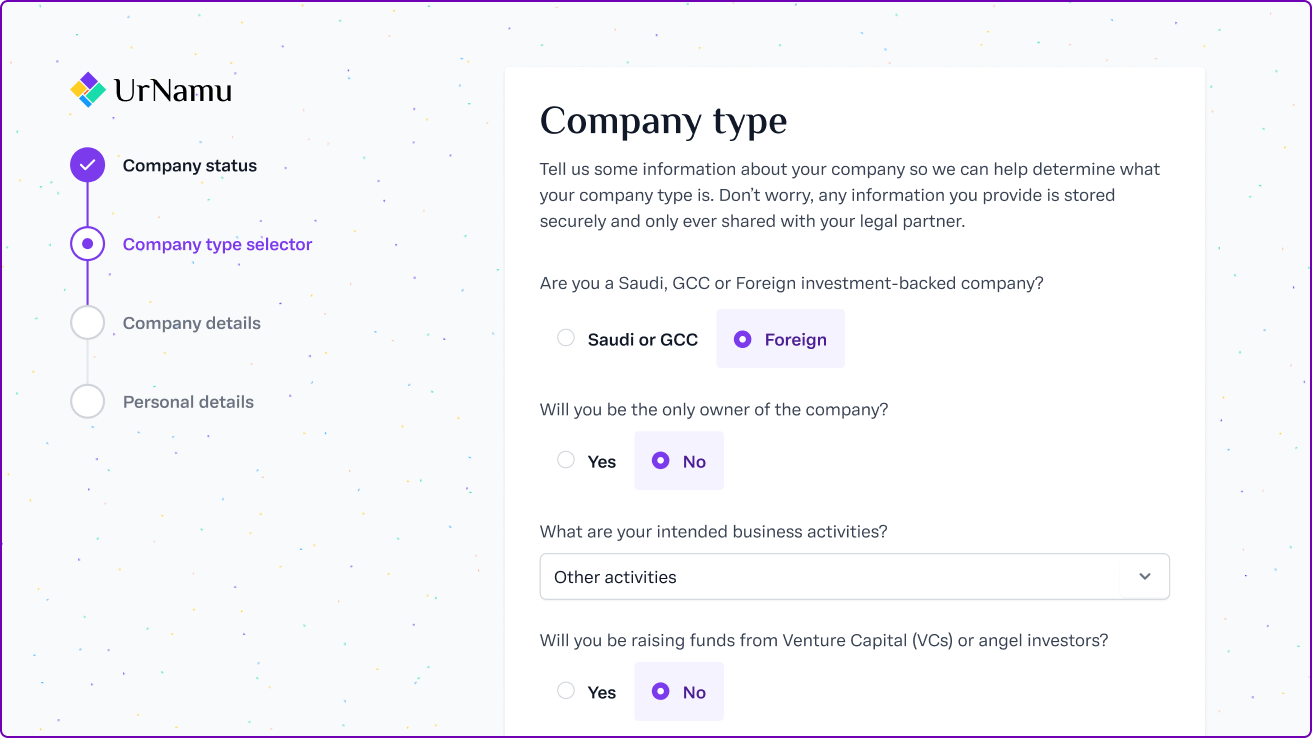Jump to the Personal details step label
1312x738 pixels.
(188, 403)
